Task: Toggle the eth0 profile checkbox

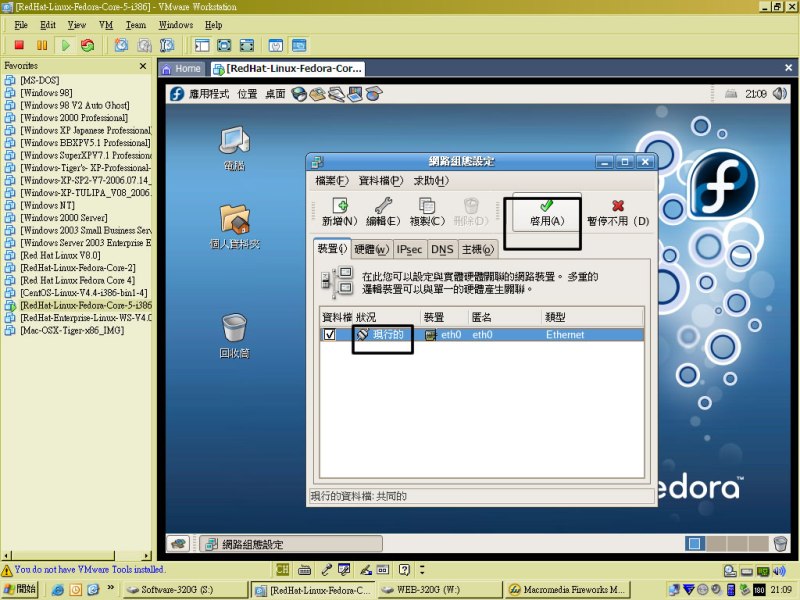Action: pos(330,335)
